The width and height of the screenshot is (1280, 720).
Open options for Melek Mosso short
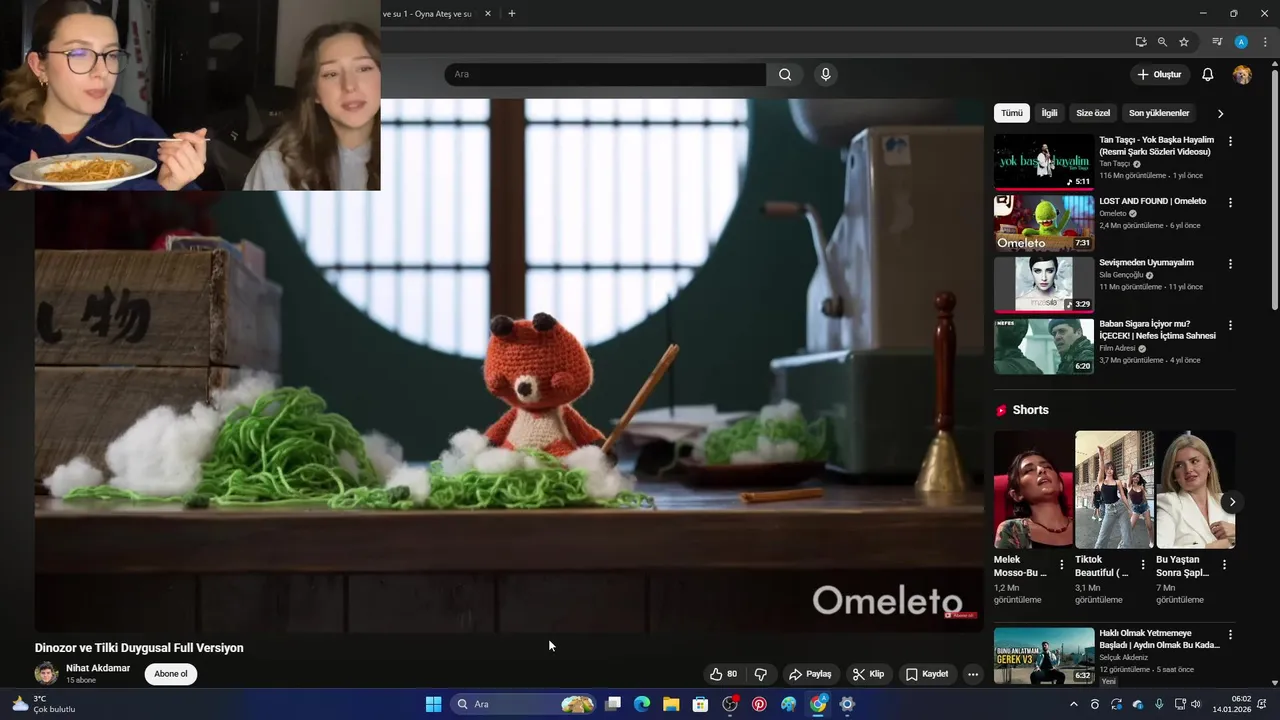click(1062, 565)
